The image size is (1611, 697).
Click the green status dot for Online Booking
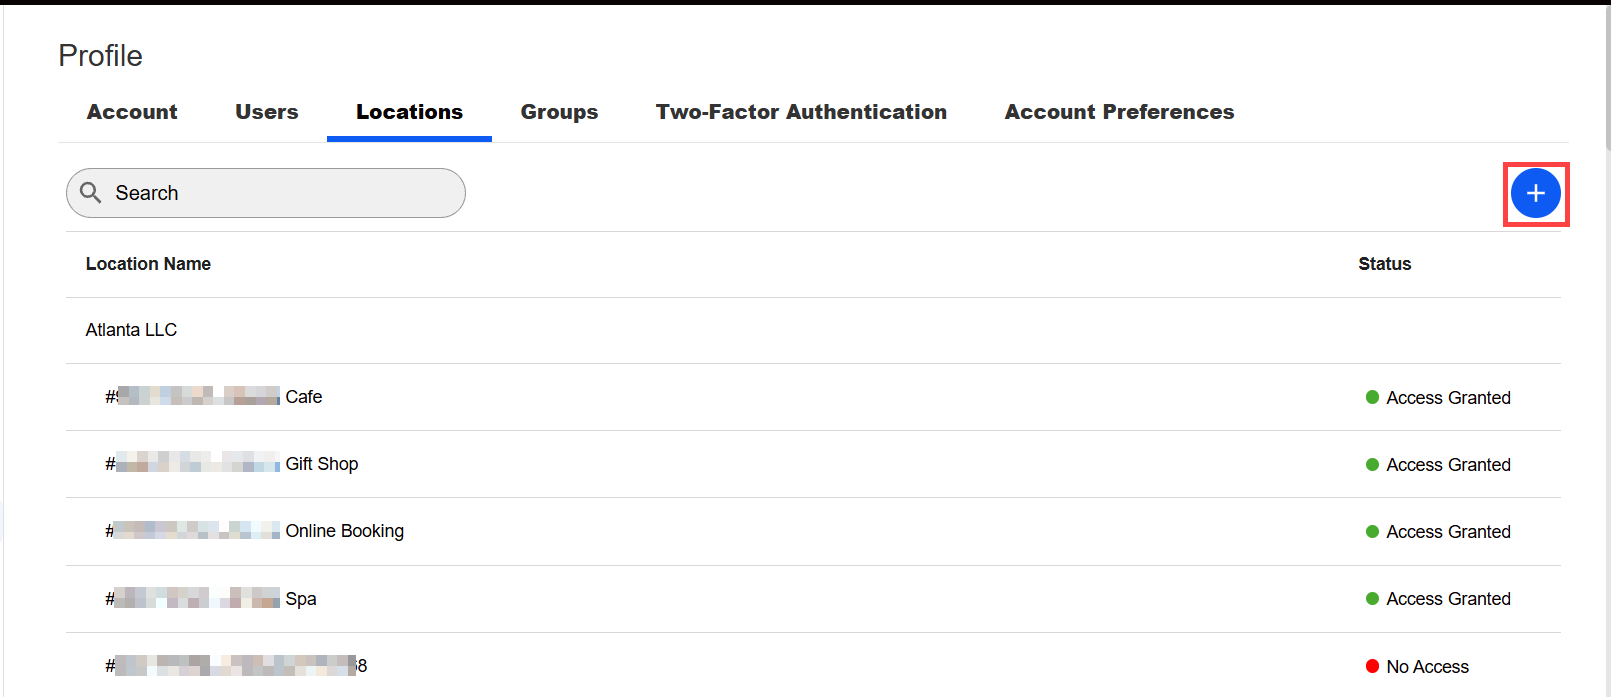tap(1372, 531)
